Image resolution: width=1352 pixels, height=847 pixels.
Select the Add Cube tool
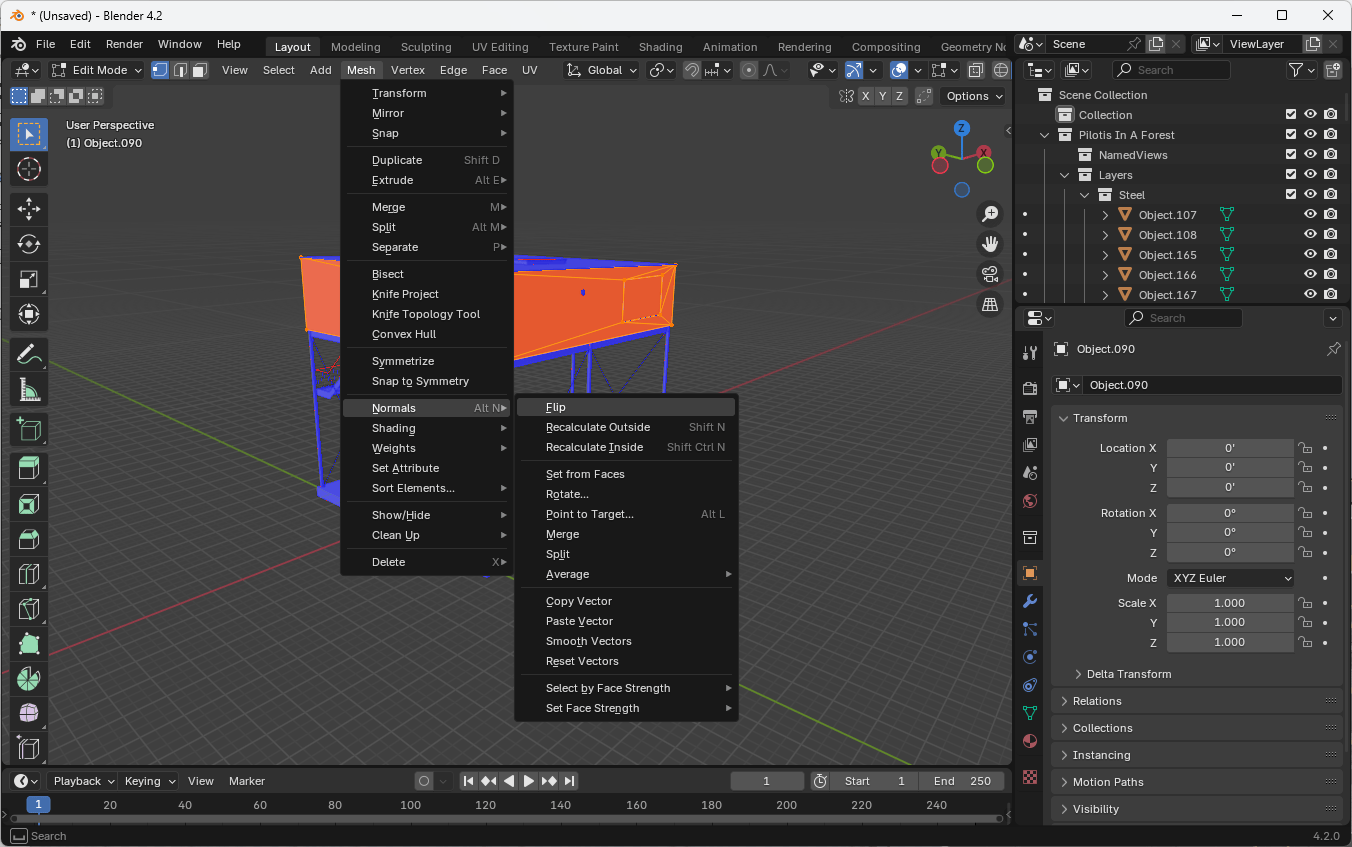pos(29,429)
